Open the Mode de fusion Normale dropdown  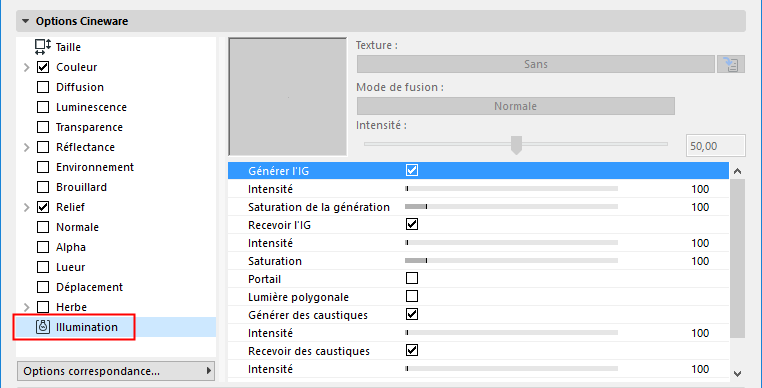(x=516, y=106)
